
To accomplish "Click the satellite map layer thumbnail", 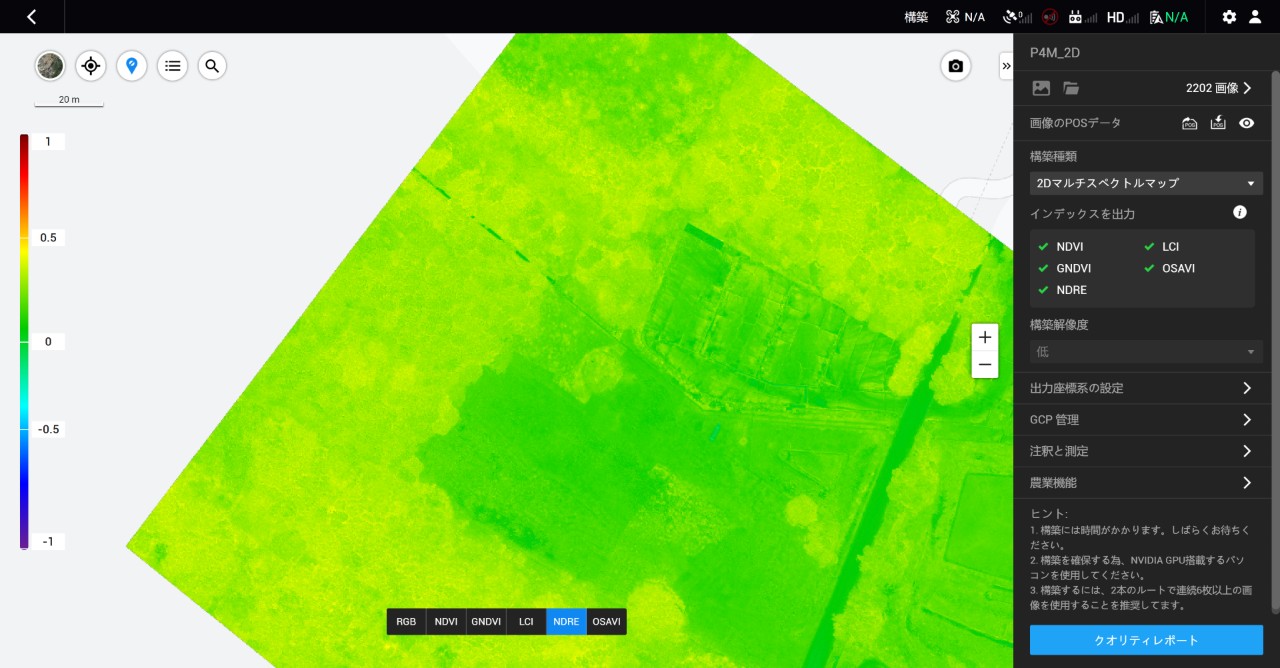I will point(50,66).
